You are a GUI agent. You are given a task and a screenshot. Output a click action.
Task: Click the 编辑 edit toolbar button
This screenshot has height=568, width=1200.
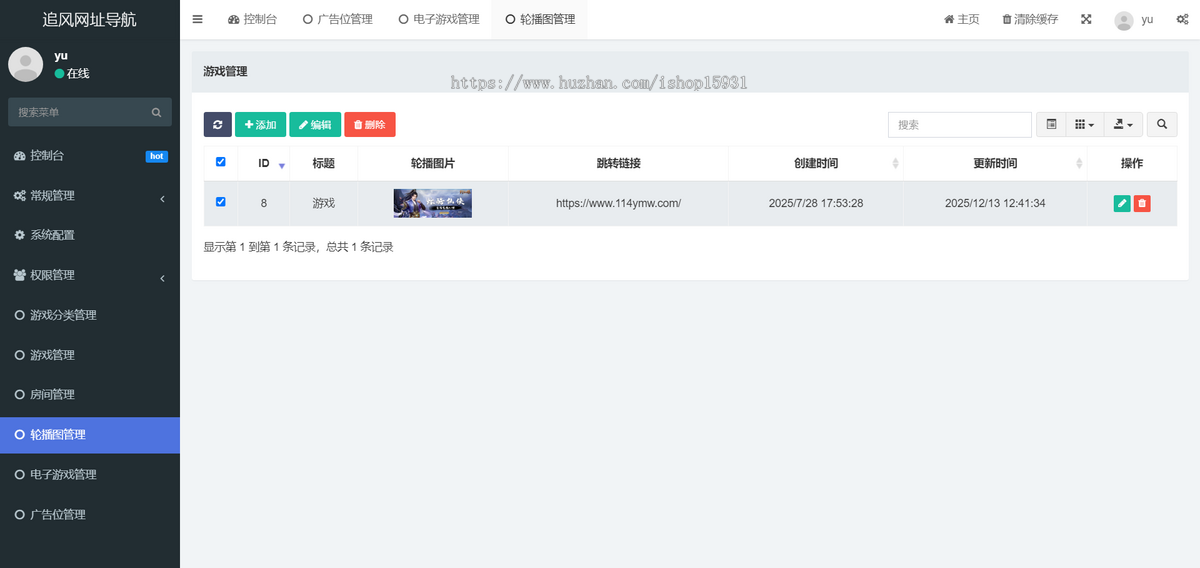pyautogui.click(x=315, y=124)
